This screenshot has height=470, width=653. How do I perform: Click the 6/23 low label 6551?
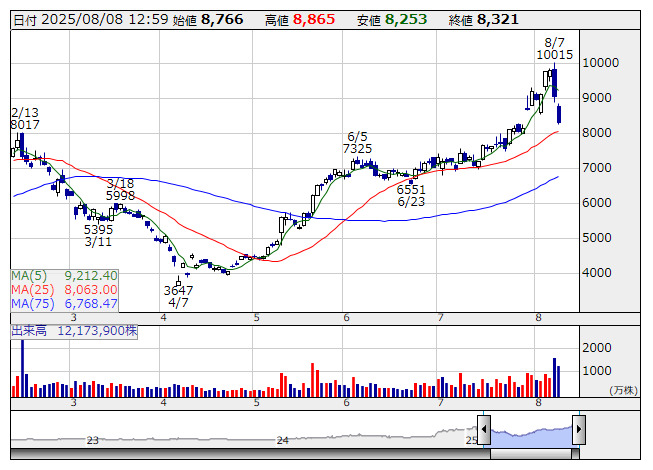coord(411,189)
